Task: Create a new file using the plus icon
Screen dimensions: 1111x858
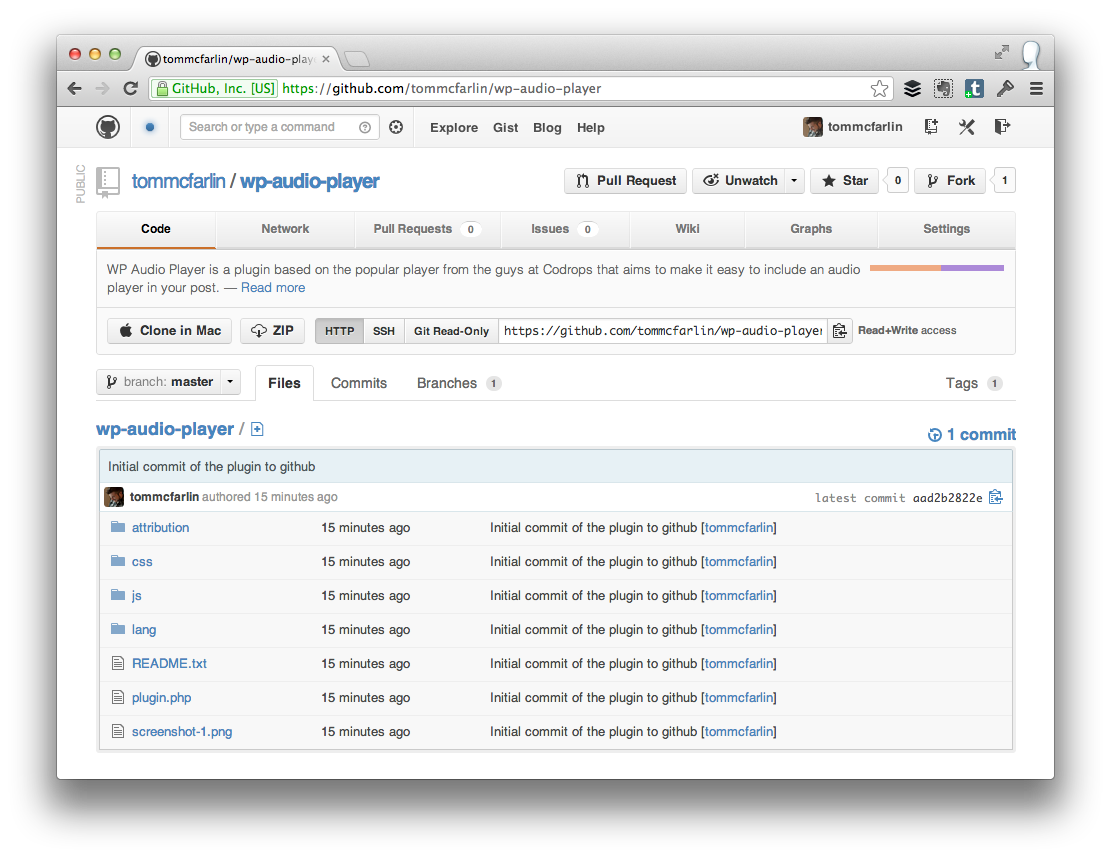Action: (x=257, y=428)
